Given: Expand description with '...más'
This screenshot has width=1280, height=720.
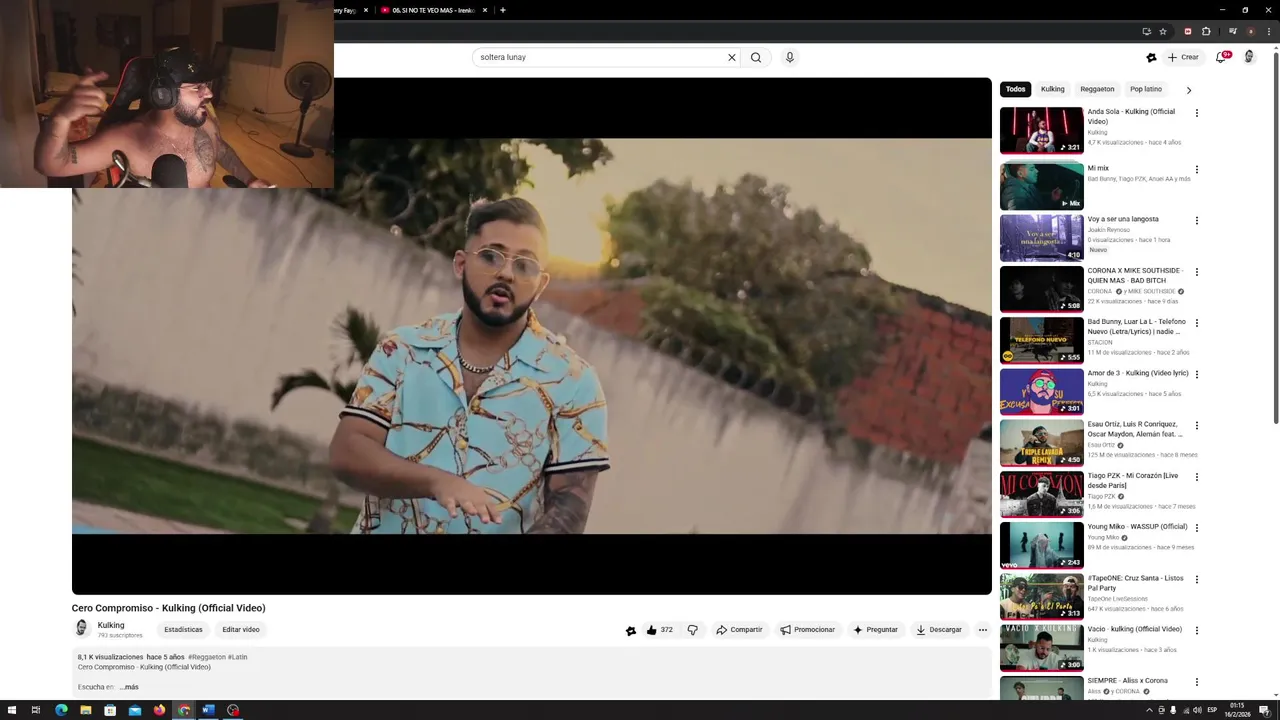Looking at the screenshot, I should pyautogui.click(x=129, y=687).
